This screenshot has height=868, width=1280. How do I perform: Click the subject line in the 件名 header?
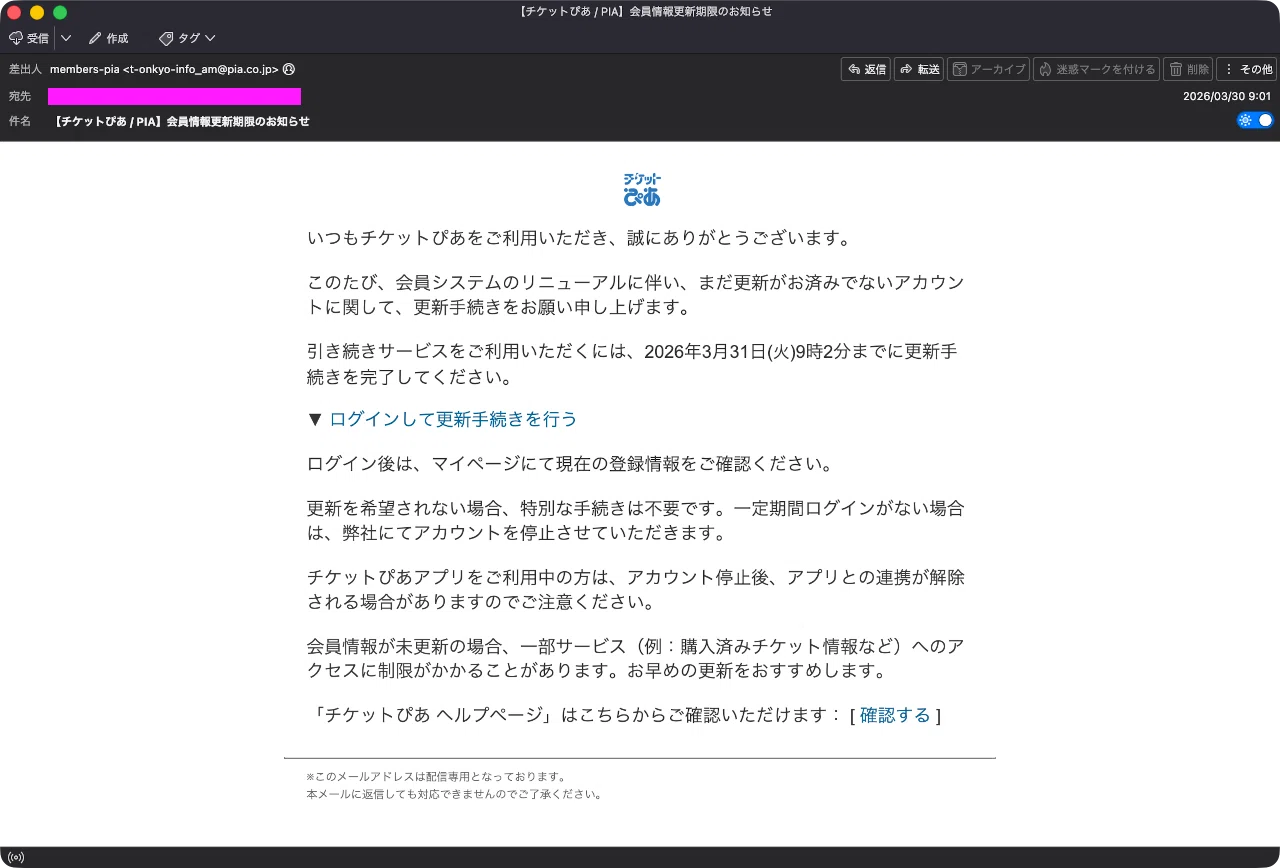(180, 121)
